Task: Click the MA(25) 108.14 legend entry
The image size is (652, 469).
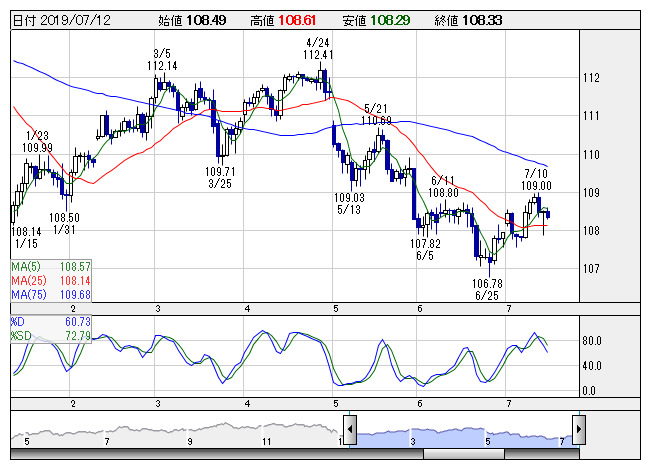Action: pyautogui.click(x=51, y=280)
